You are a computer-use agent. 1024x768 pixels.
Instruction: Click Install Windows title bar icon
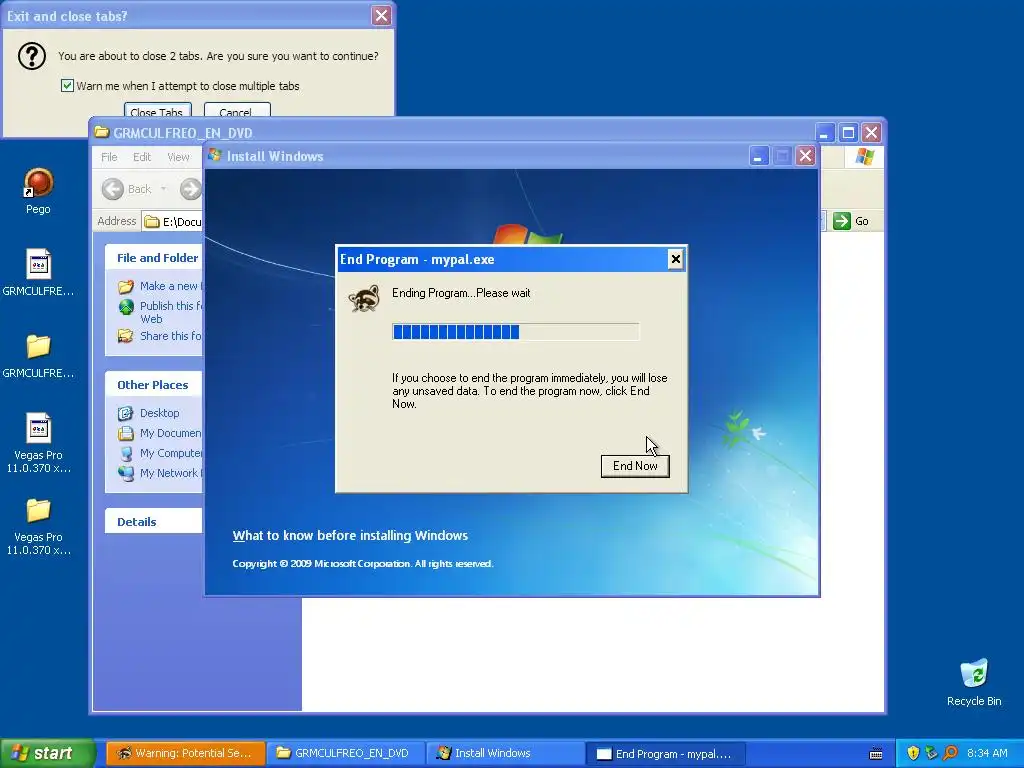tap(215, 155)
